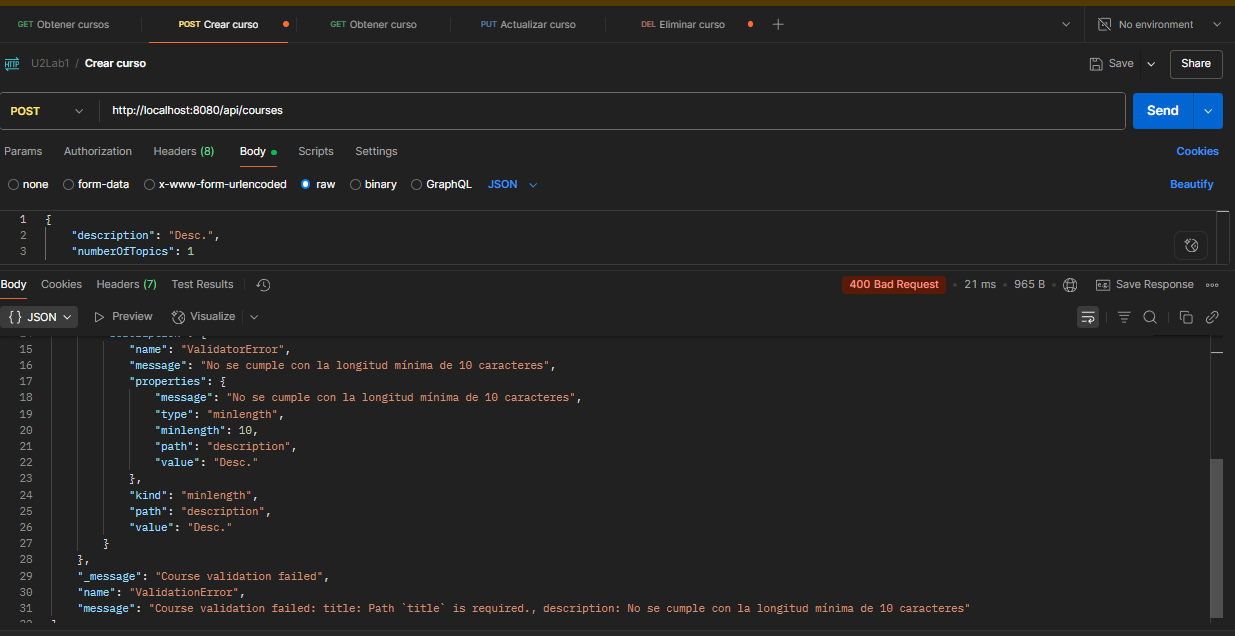1235x636 pixels.
Task: Select the none body type
Action: tap(28, 184)
